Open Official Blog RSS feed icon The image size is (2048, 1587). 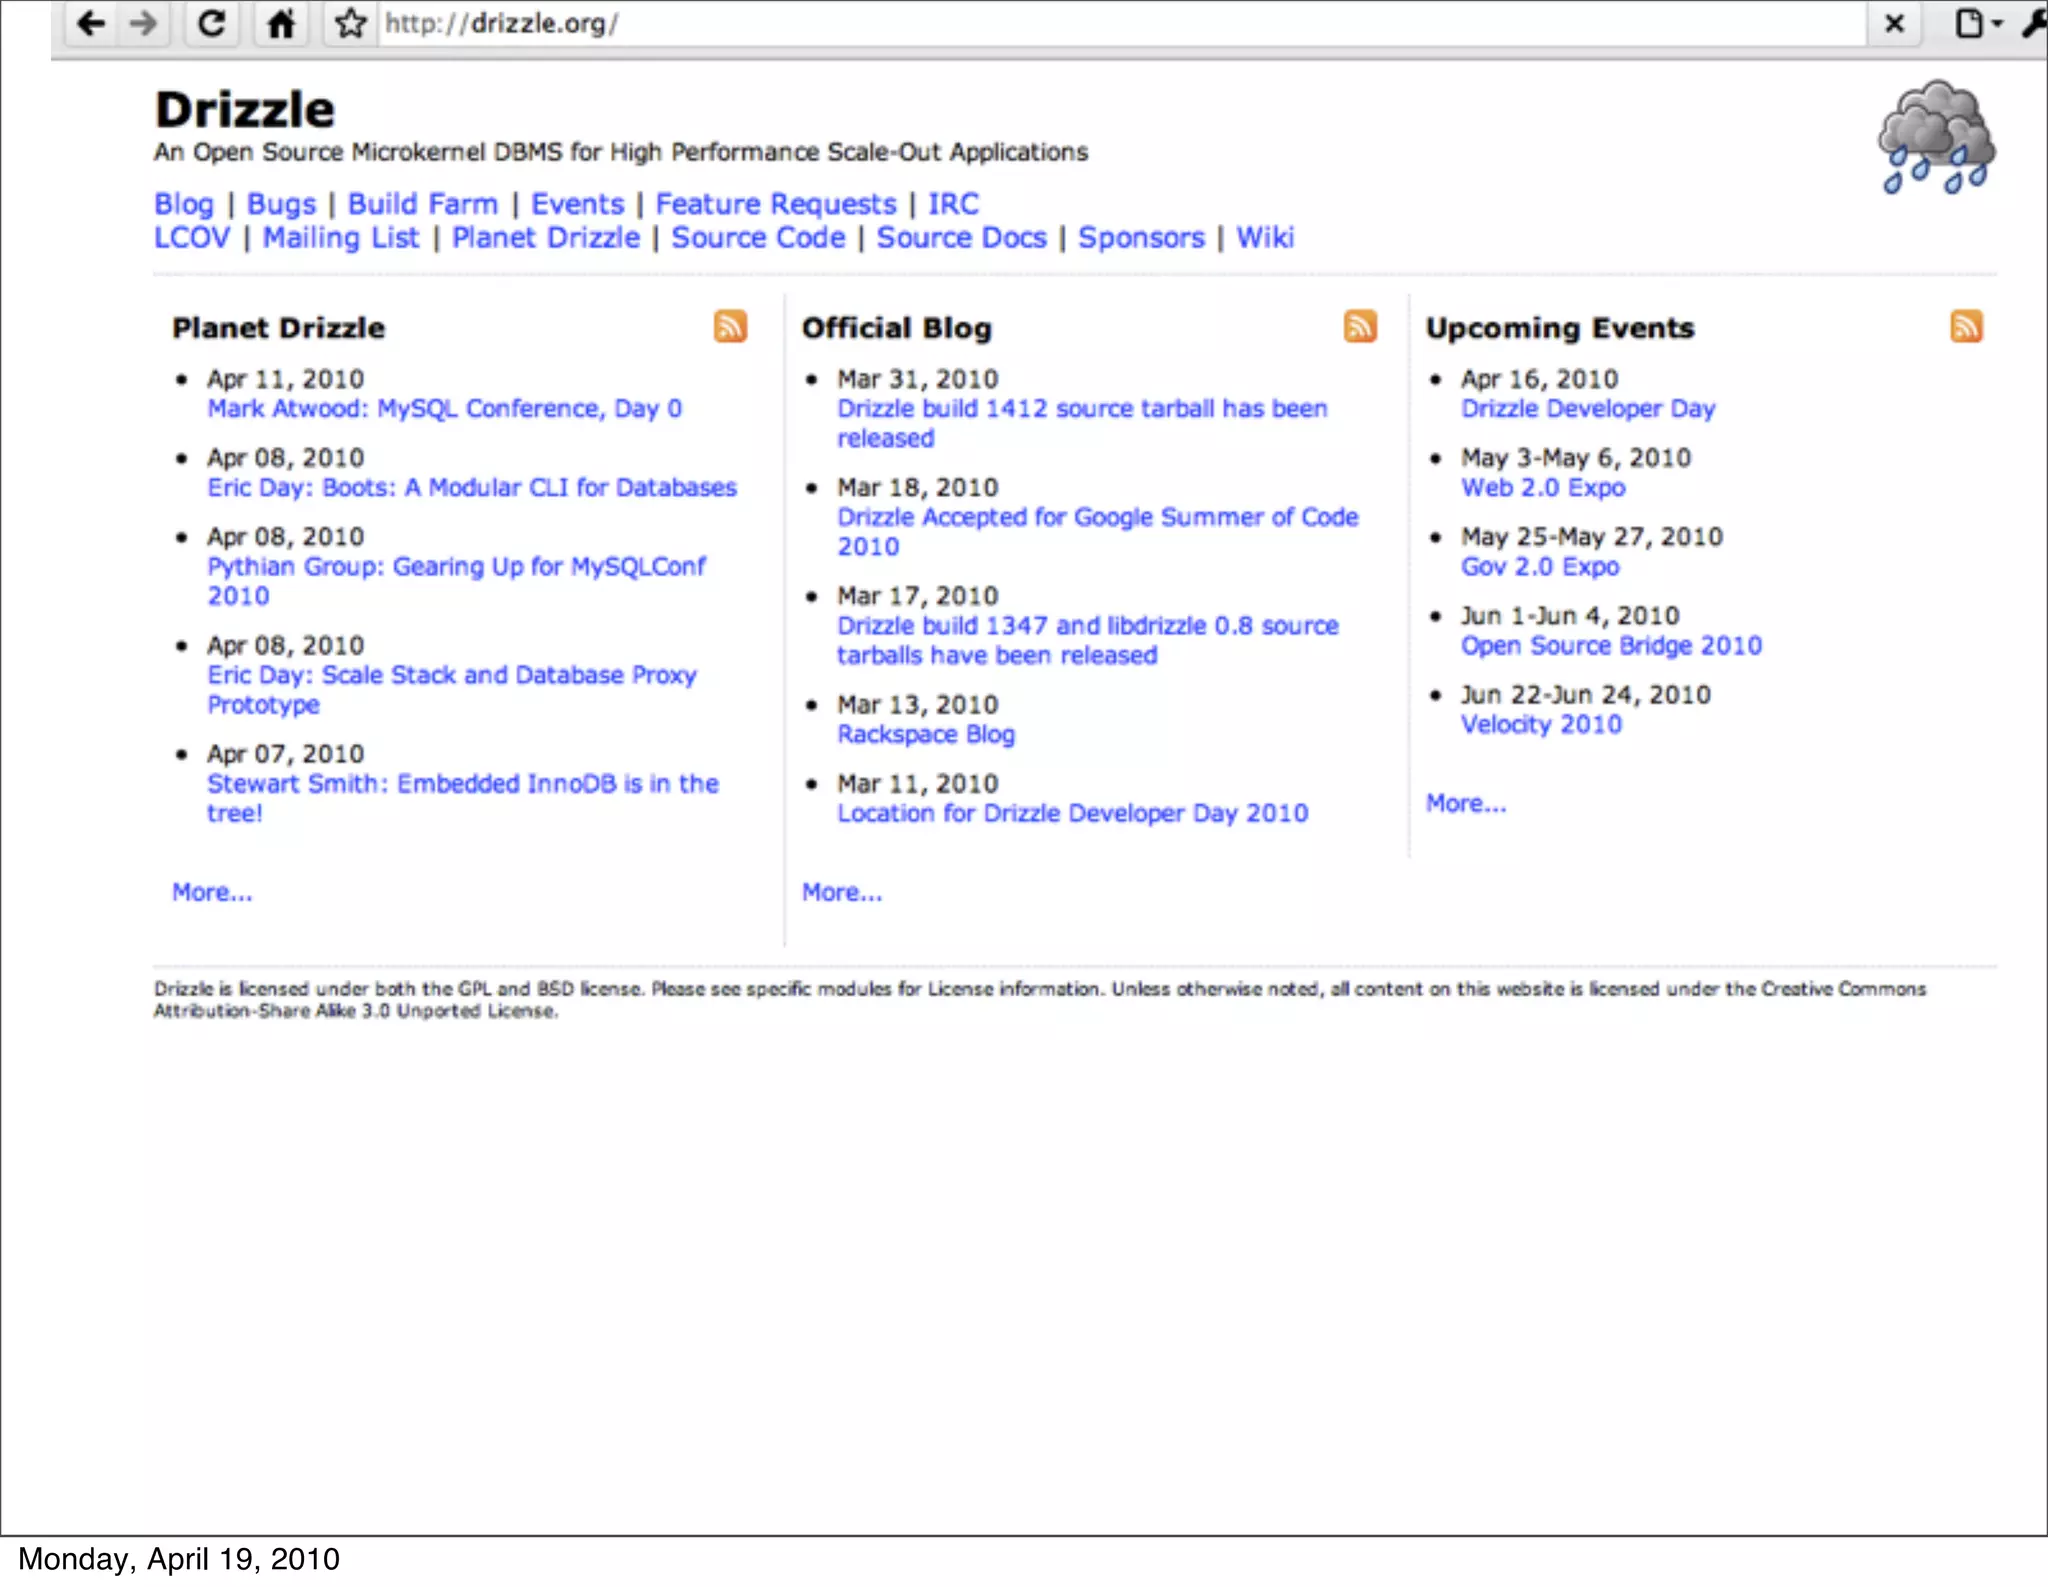pyautogui.click(x=1359, y=327)
